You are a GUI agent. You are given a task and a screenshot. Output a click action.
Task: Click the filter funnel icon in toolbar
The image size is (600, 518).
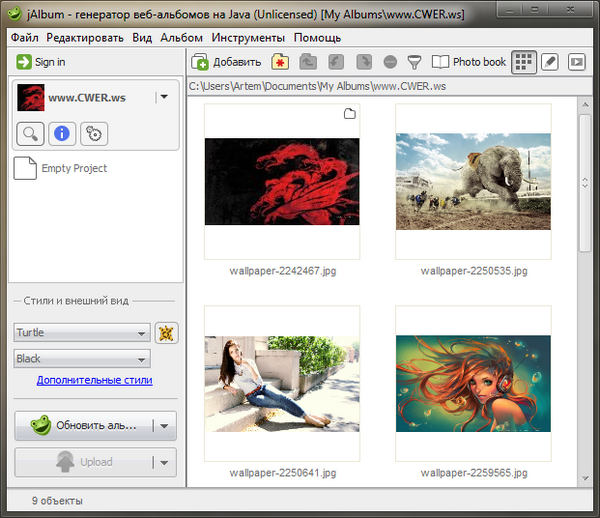click(414, 62)
